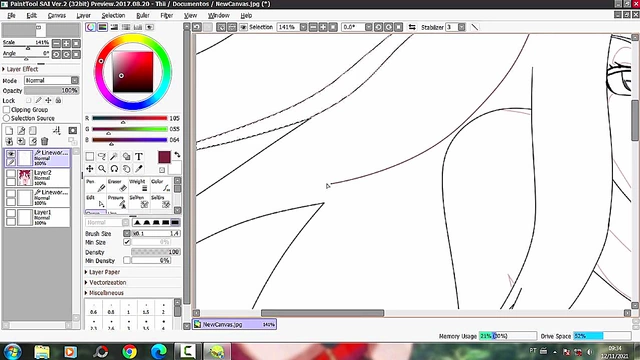Choose the SelPen tool

pos(139,202)
